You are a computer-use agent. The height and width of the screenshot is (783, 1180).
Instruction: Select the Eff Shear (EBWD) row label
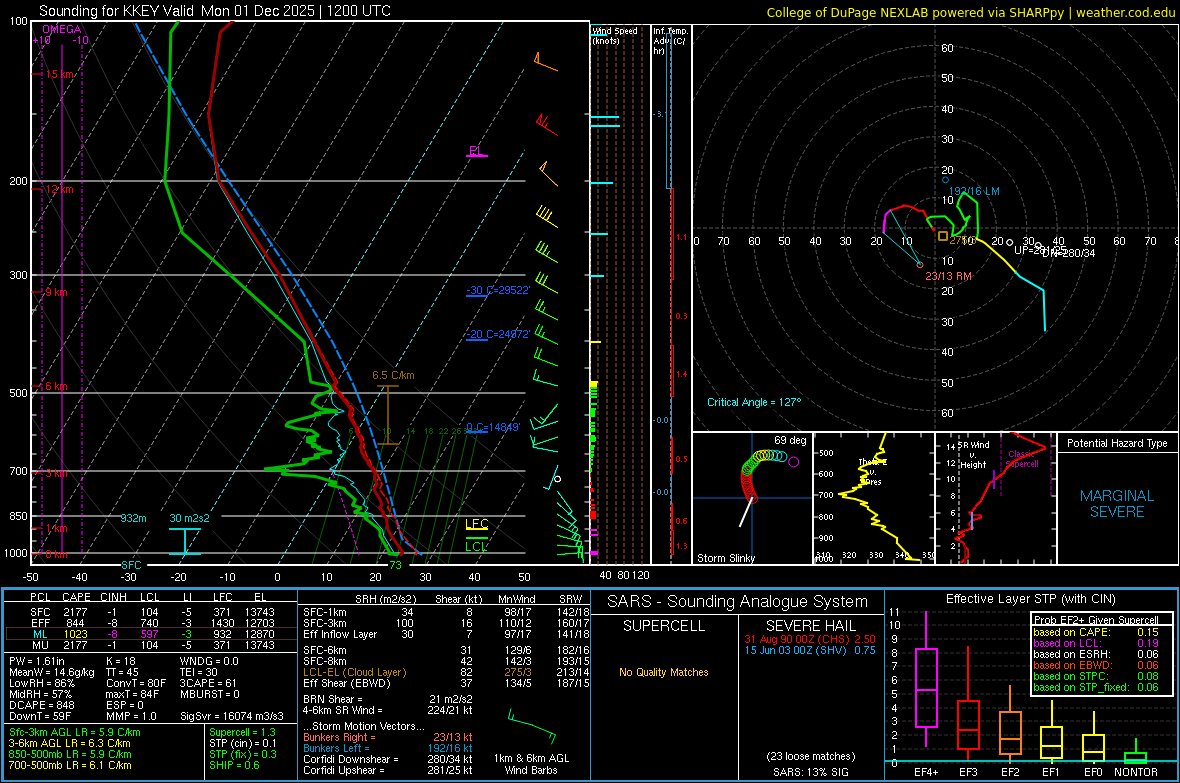[346, 684]
